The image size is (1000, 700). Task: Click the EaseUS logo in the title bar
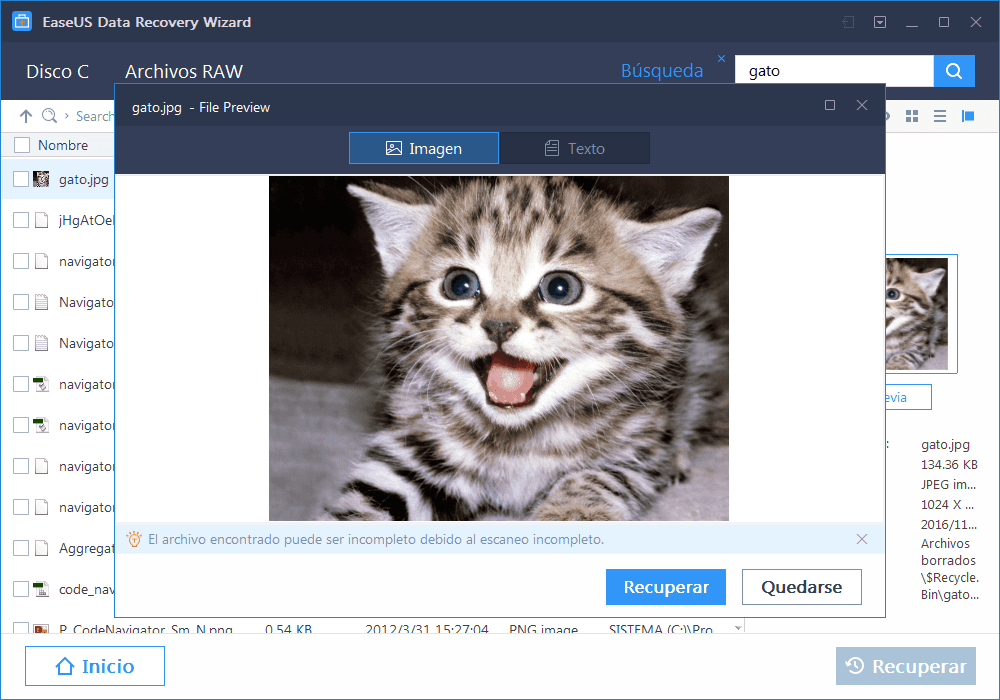21,20
